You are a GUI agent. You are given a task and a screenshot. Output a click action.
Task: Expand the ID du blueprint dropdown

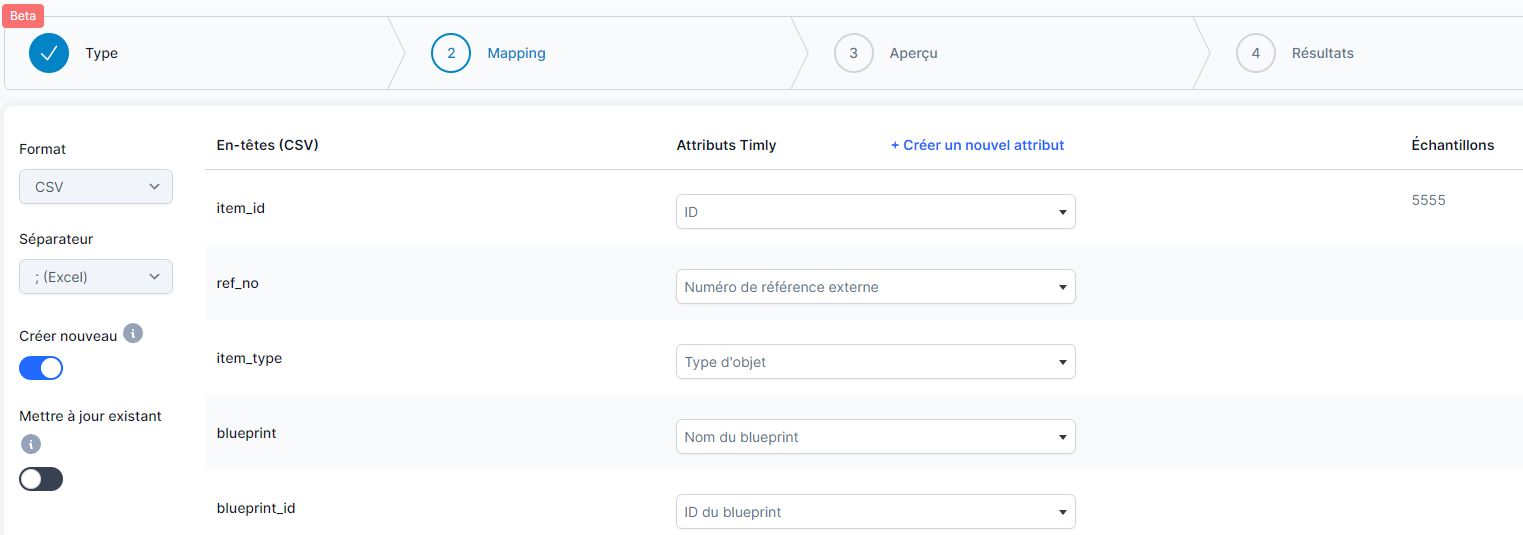point(875,512)
